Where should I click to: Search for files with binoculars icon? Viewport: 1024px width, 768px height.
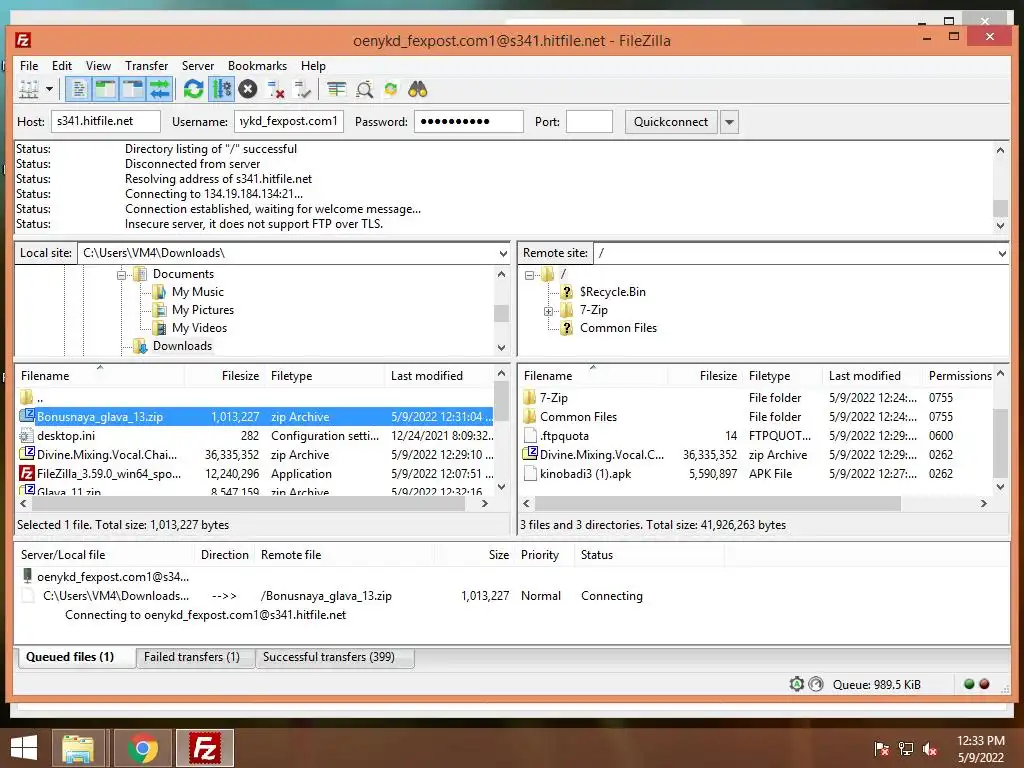[x=418, y=89]
